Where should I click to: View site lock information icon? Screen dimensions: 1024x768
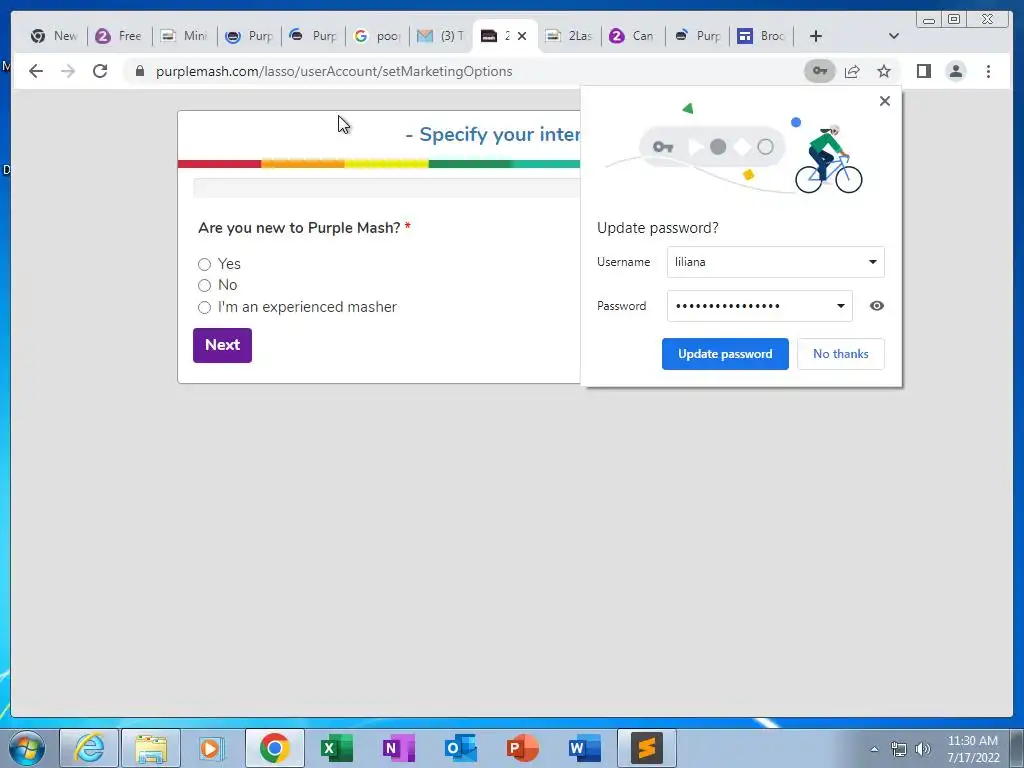click(x=139, y=71)
